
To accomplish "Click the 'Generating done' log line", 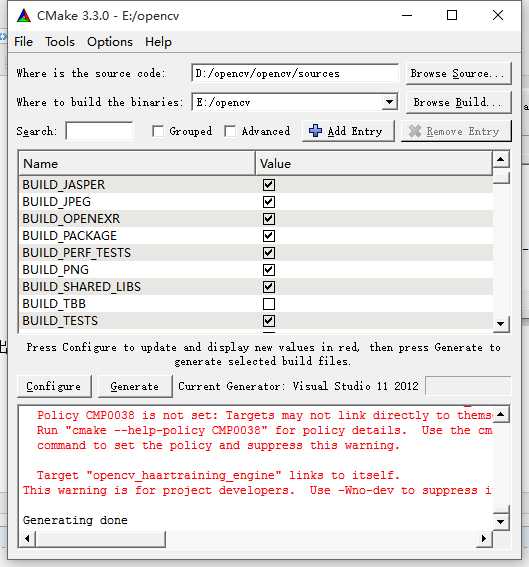I will [75, 520].
